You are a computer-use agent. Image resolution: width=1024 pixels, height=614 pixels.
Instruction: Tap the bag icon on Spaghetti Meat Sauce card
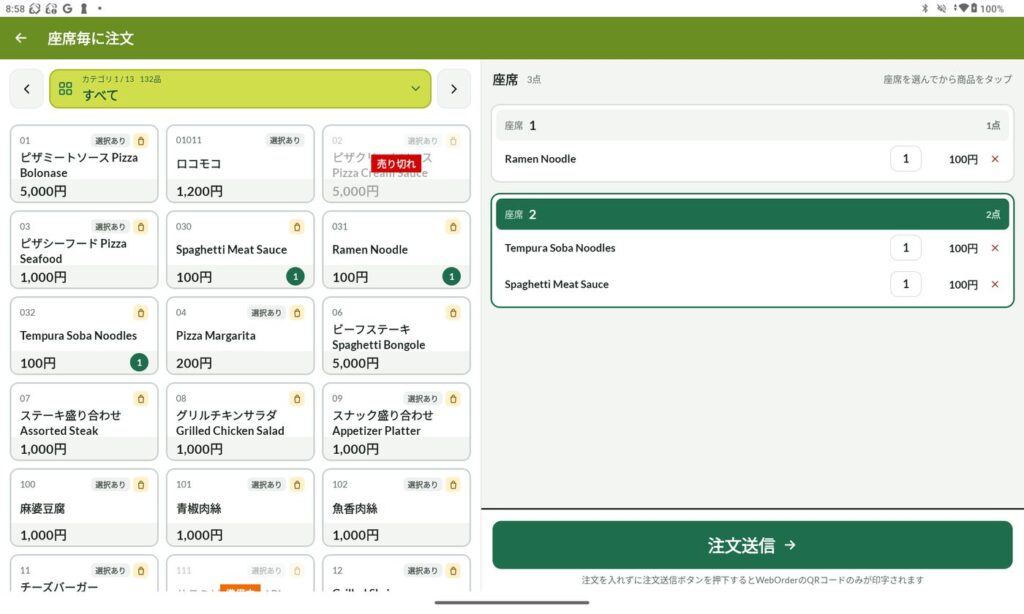(297, 227)
